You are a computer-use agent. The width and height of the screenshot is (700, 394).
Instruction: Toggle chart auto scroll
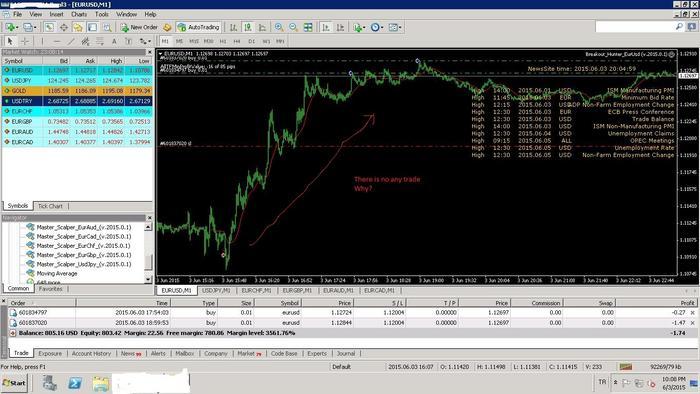tap(326, 27)
